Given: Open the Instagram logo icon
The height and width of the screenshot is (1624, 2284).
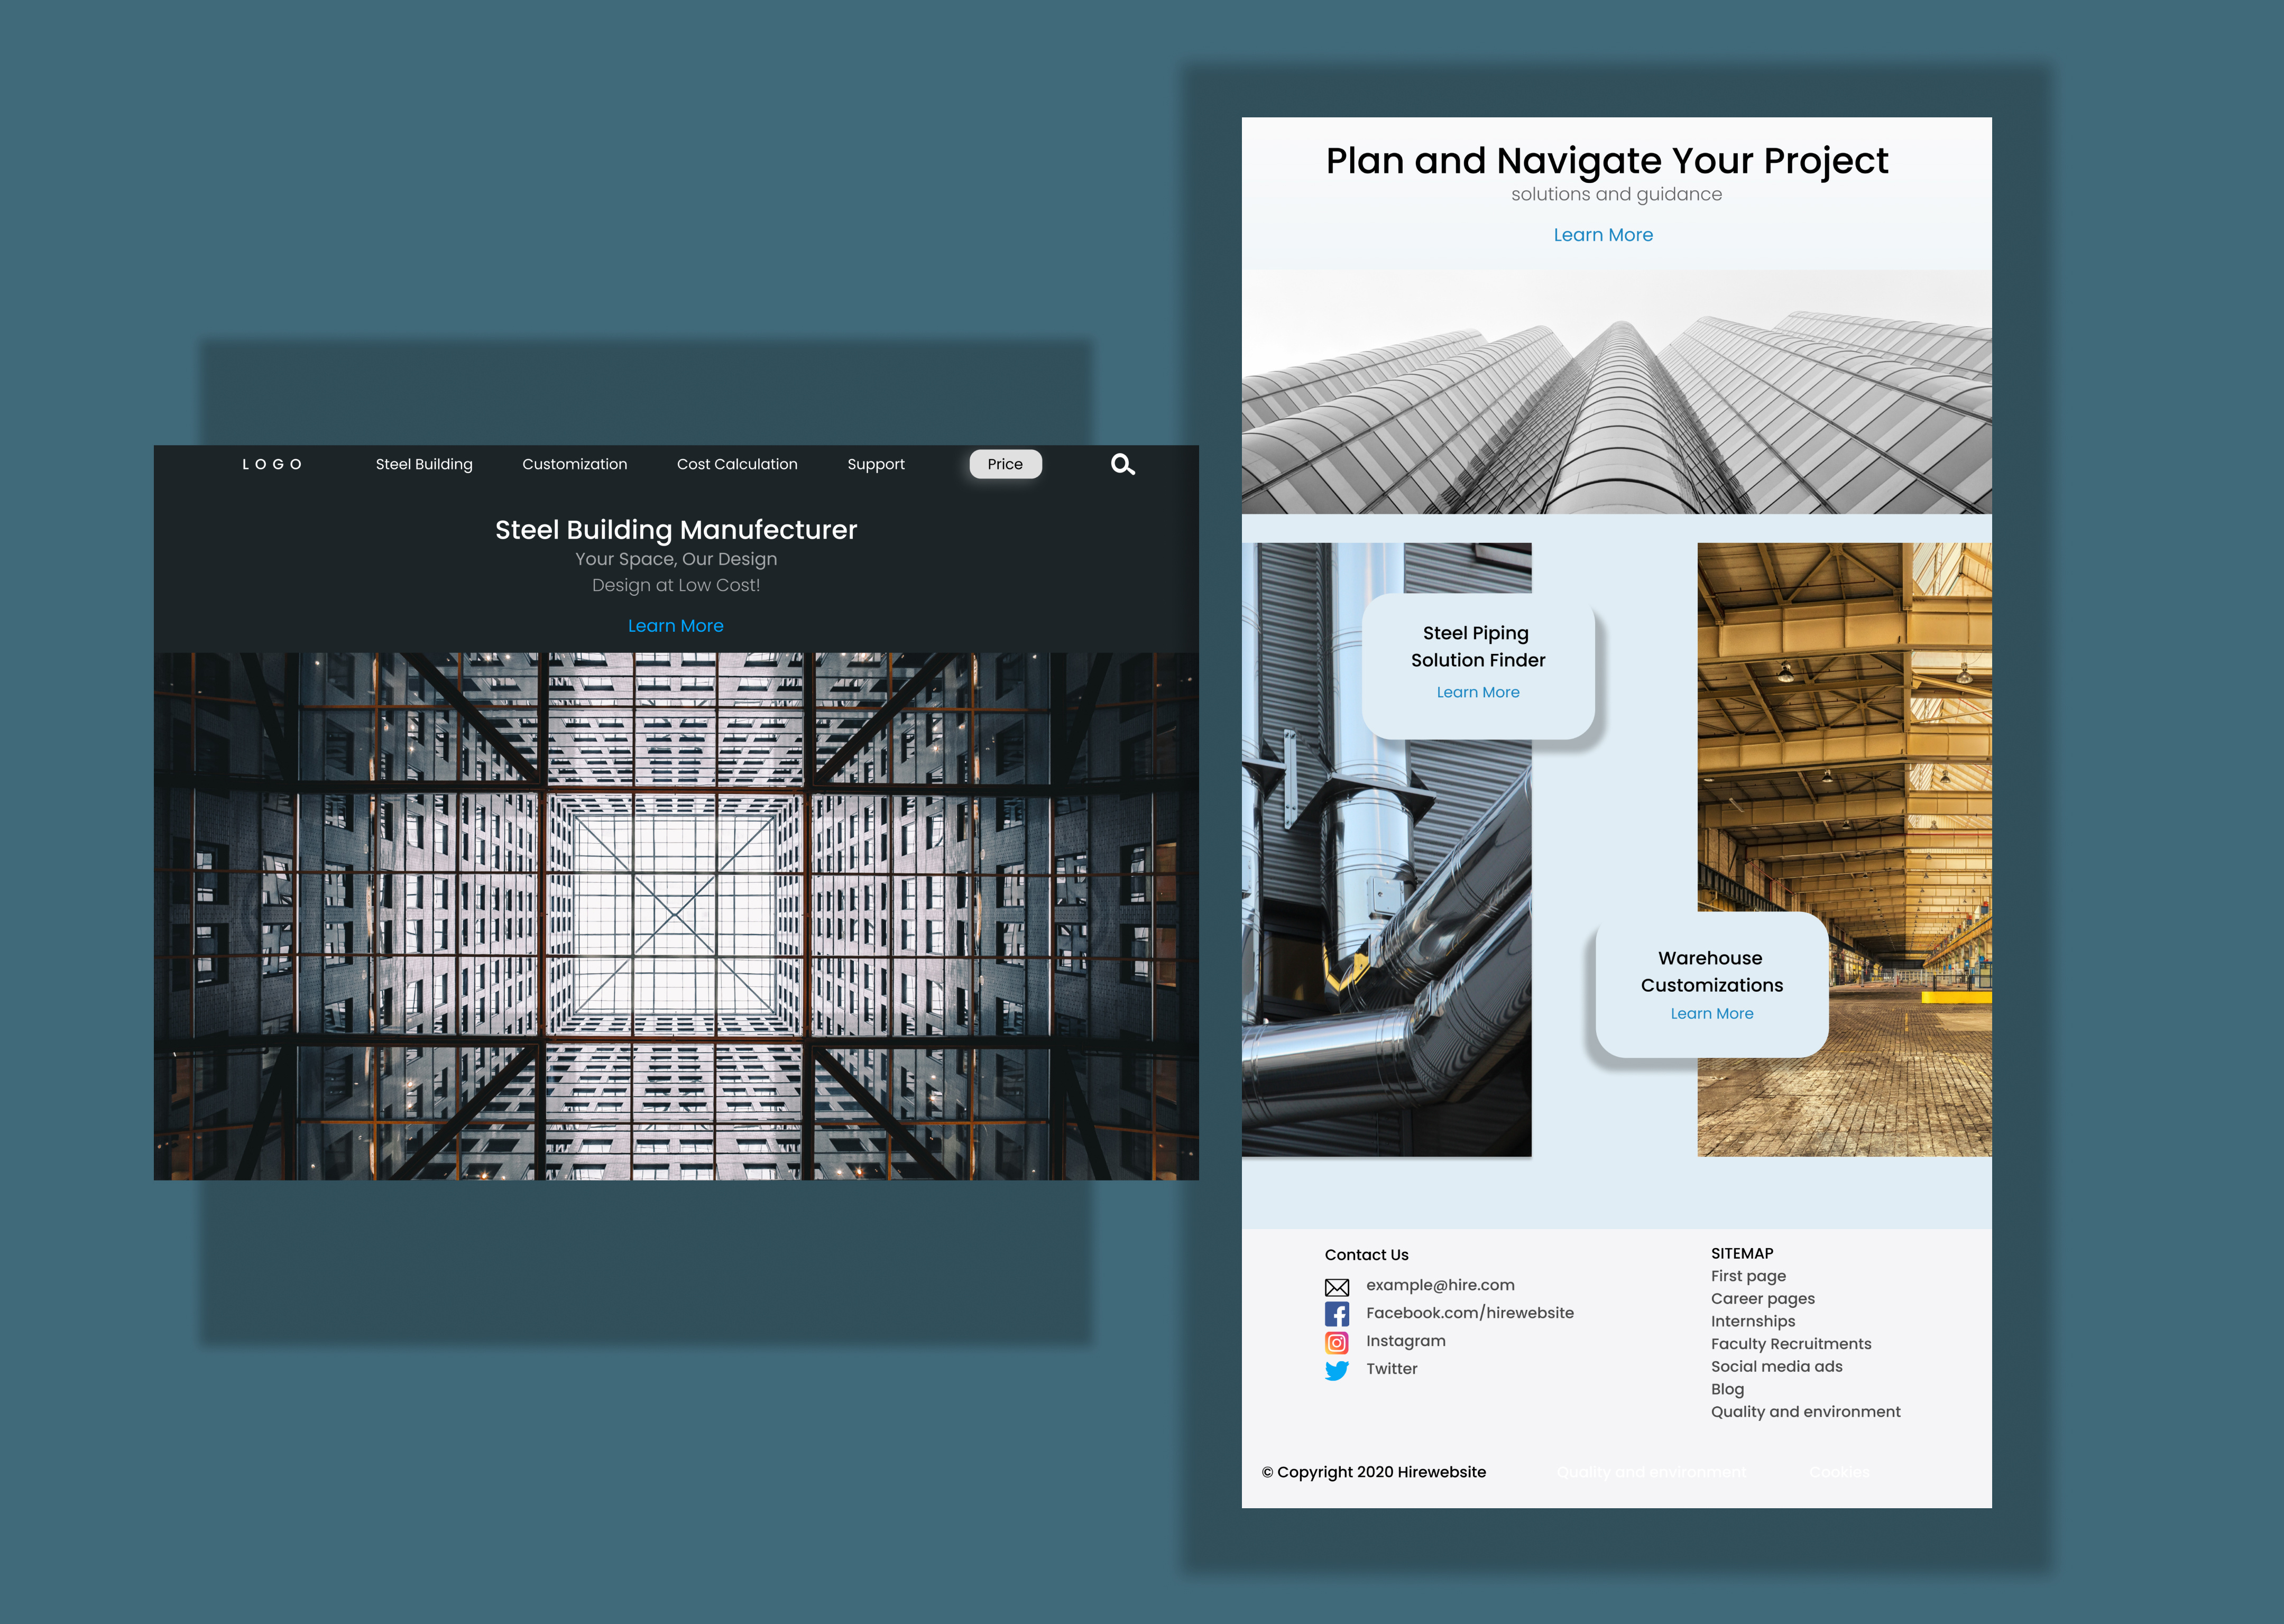Looking at the screenshot, I should (x=1337, y=1342).
